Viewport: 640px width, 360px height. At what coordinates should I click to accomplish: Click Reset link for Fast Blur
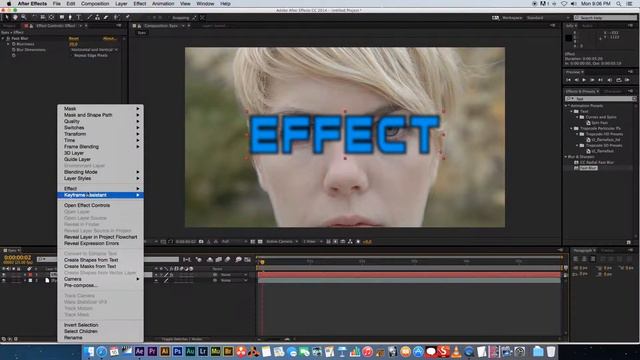point(74,38)
